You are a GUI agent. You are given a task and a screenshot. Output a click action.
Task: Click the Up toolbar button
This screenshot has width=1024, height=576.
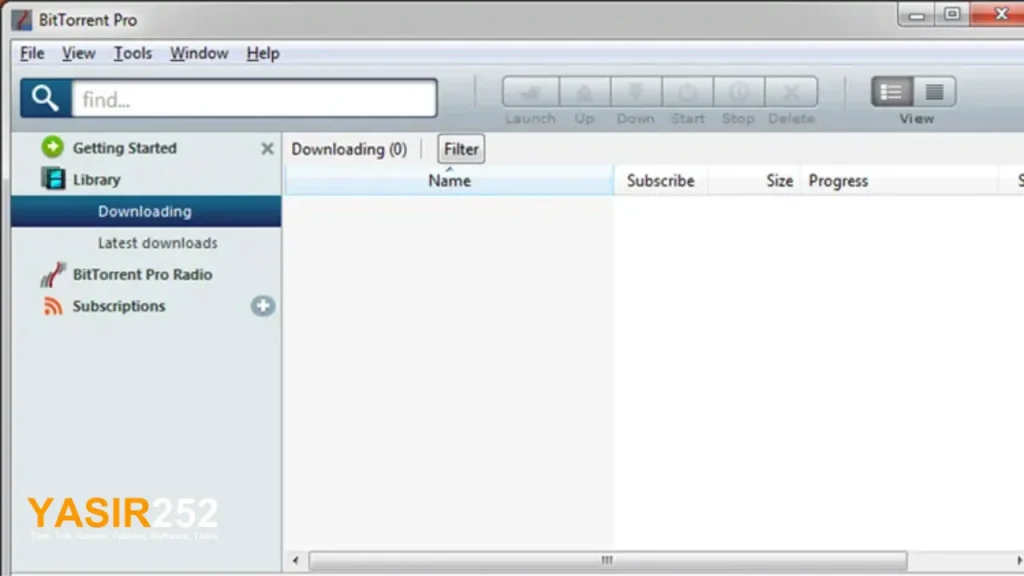584,92
